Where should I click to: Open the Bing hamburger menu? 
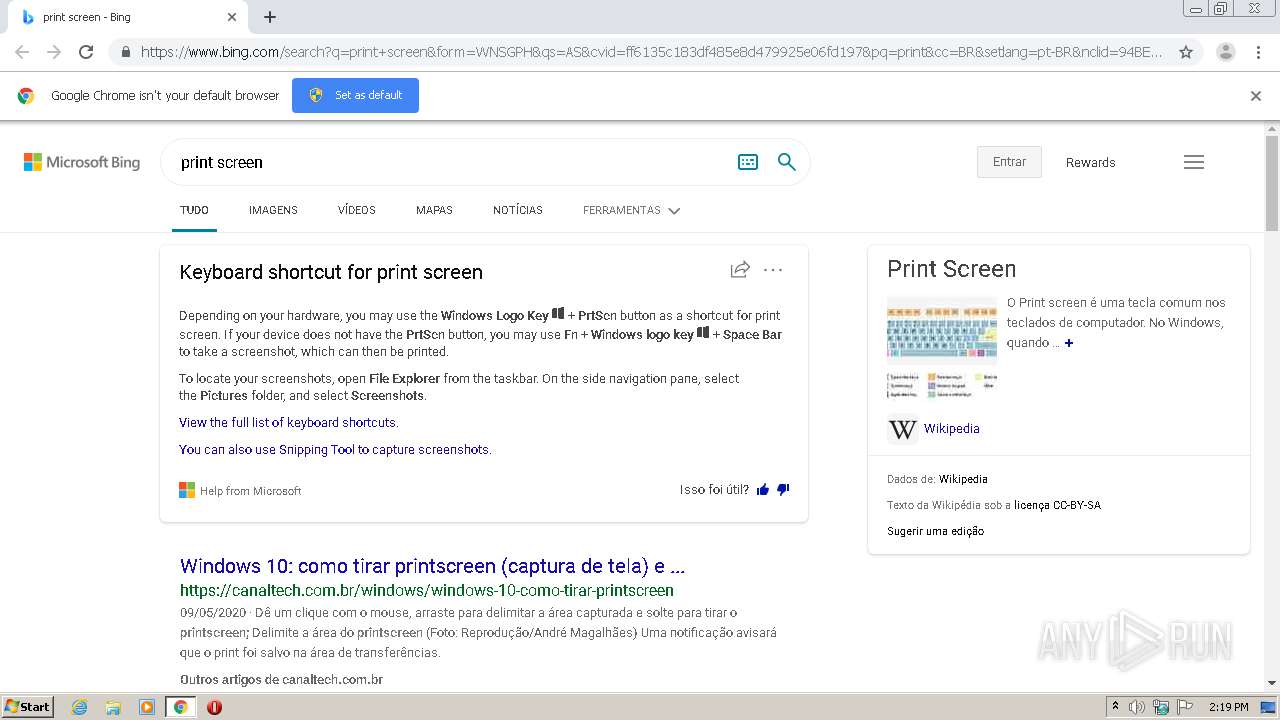click(x=1194, y=162)
